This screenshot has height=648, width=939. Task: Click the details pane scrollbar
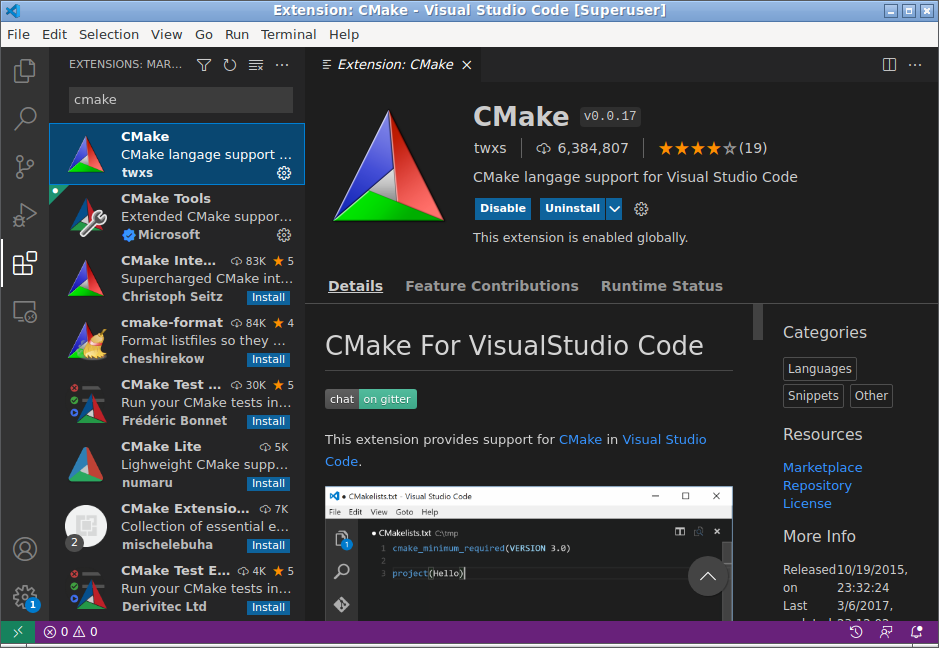click(x=758, y=322)
